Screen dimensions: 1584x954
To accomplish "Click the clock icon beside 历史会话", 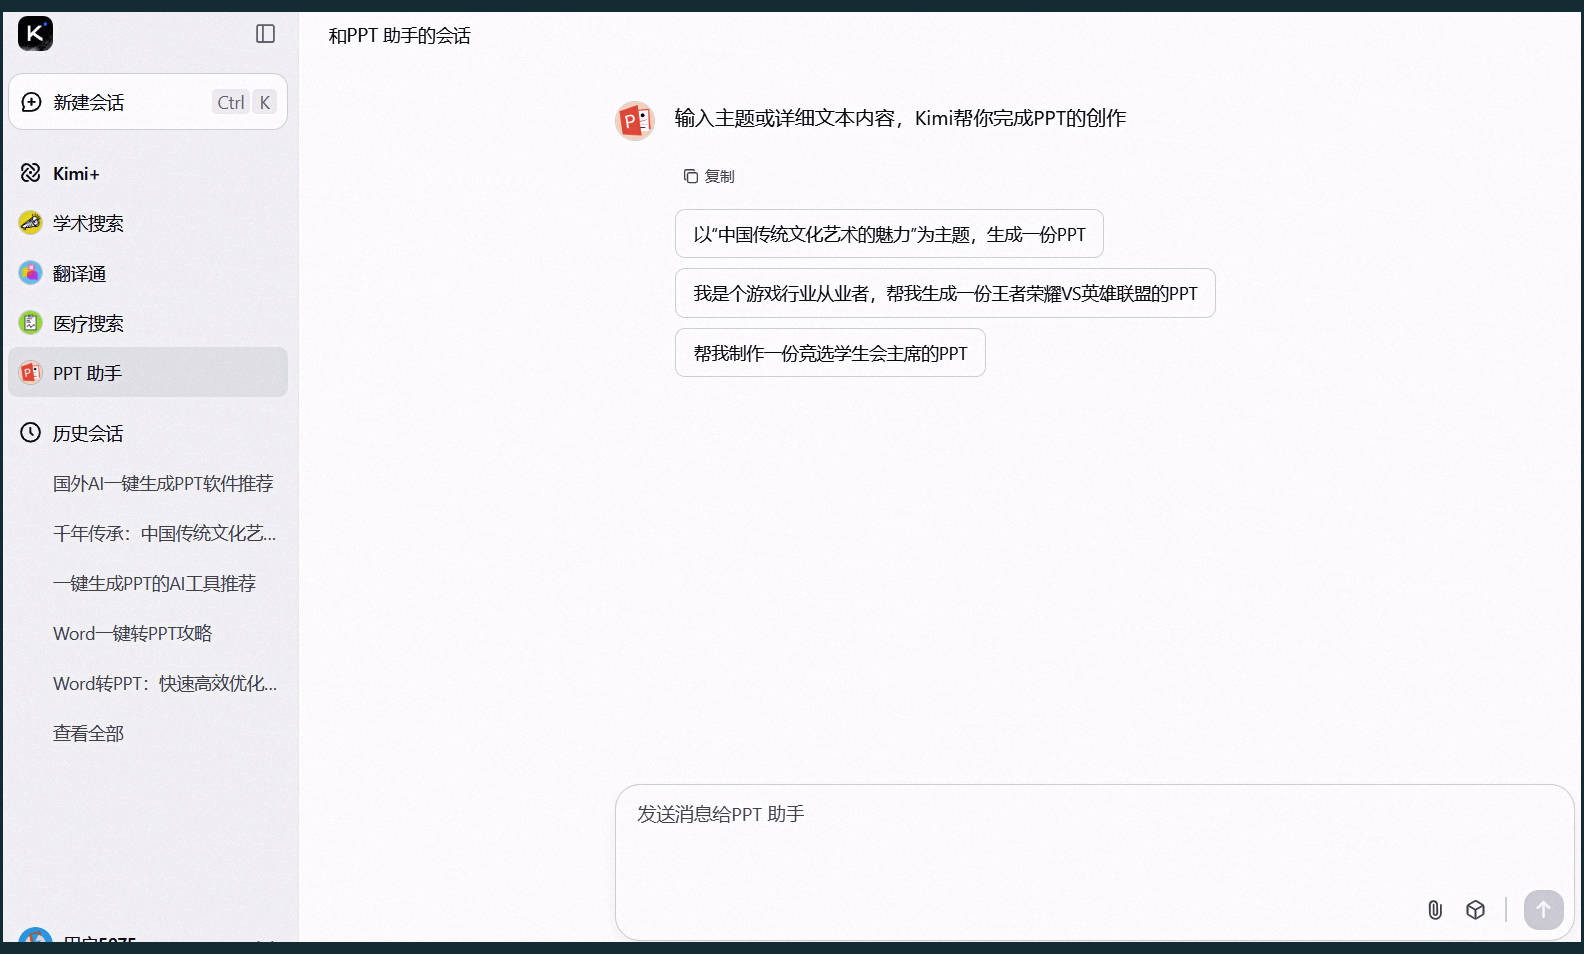I will coord(31,432).
